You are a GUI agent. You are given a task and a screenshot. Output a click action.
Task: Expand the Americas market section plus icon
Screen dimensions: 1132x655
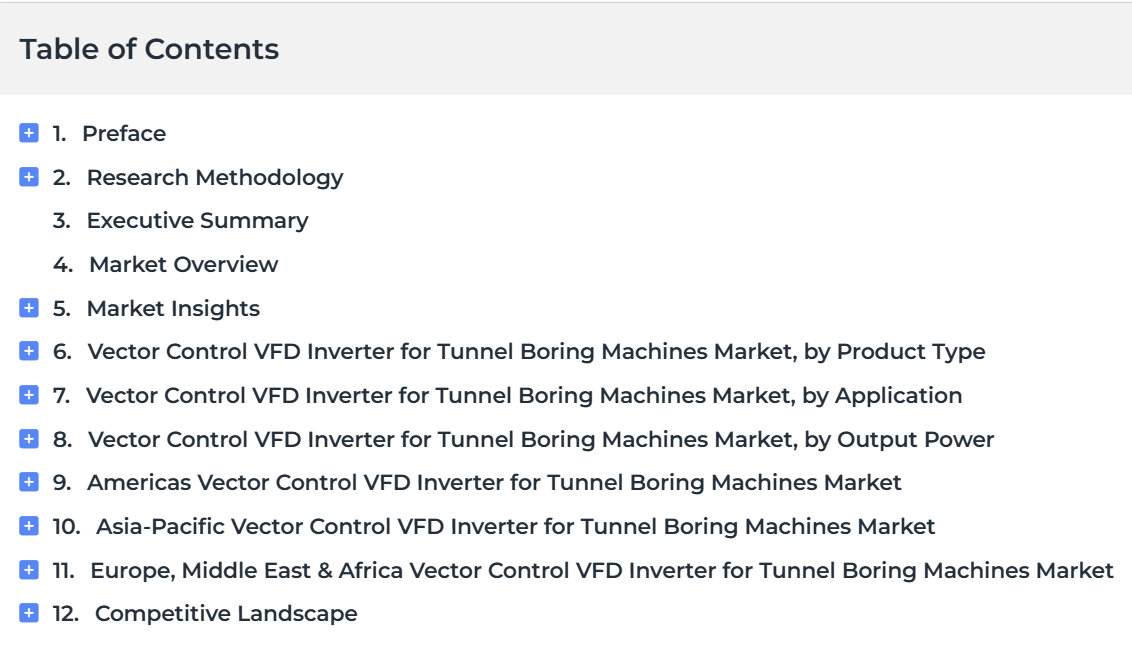(x=29, y=482)
